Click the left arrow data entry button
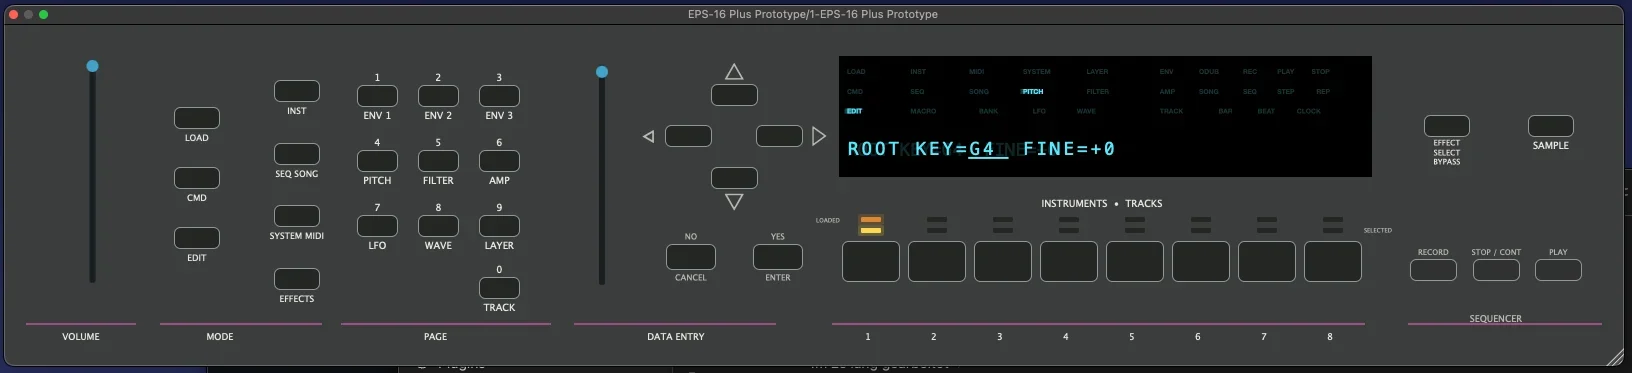Screen dimensions: 1632x373 point(689,136)
